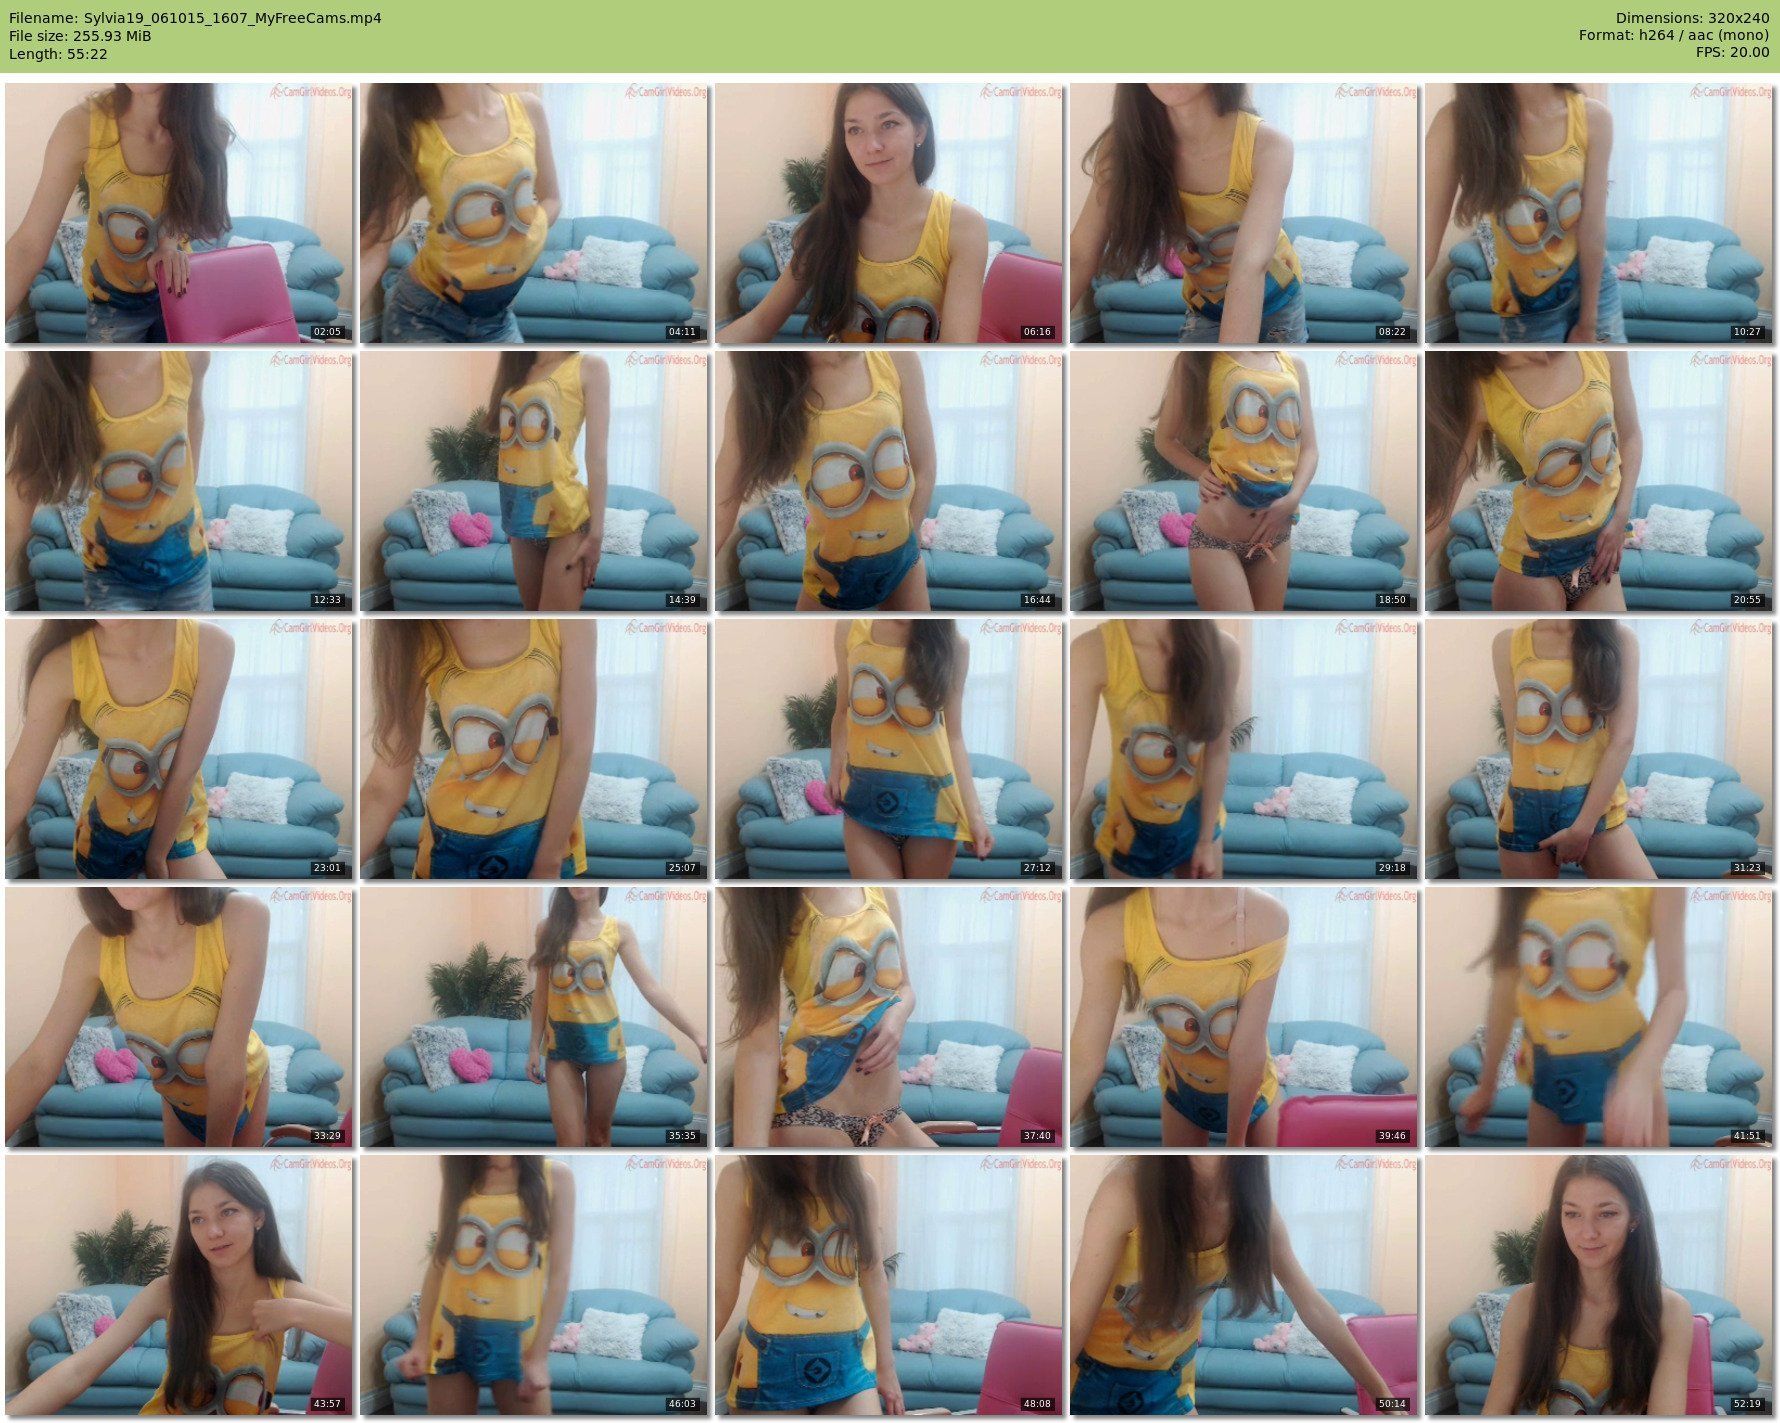The height and width of the screenshot is (1423, 1780).
Task: Select the thumbnail stamped 04:11
Action: pyautogui.click(x=534, y=213)
